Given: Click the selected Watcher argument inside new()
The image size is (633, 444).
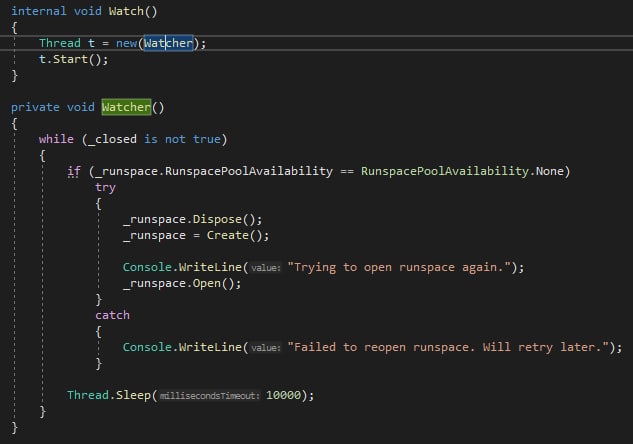Looking at the screenshot, I should click(x=168, y=43).
